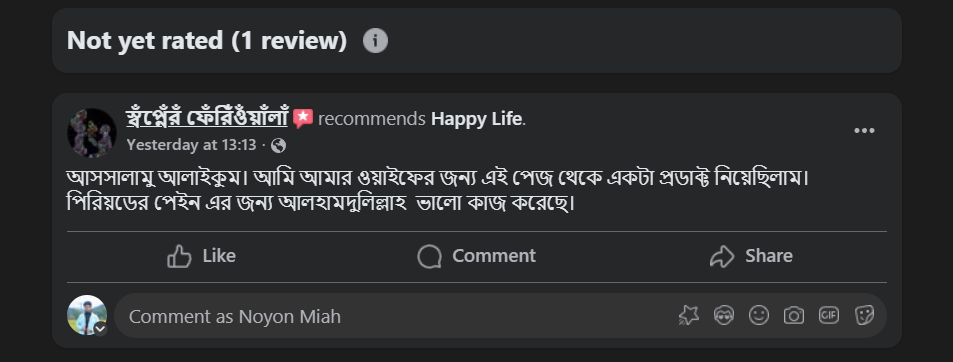Attach a photo using the camera icon

pyautogui.click(x=794, y=315)
